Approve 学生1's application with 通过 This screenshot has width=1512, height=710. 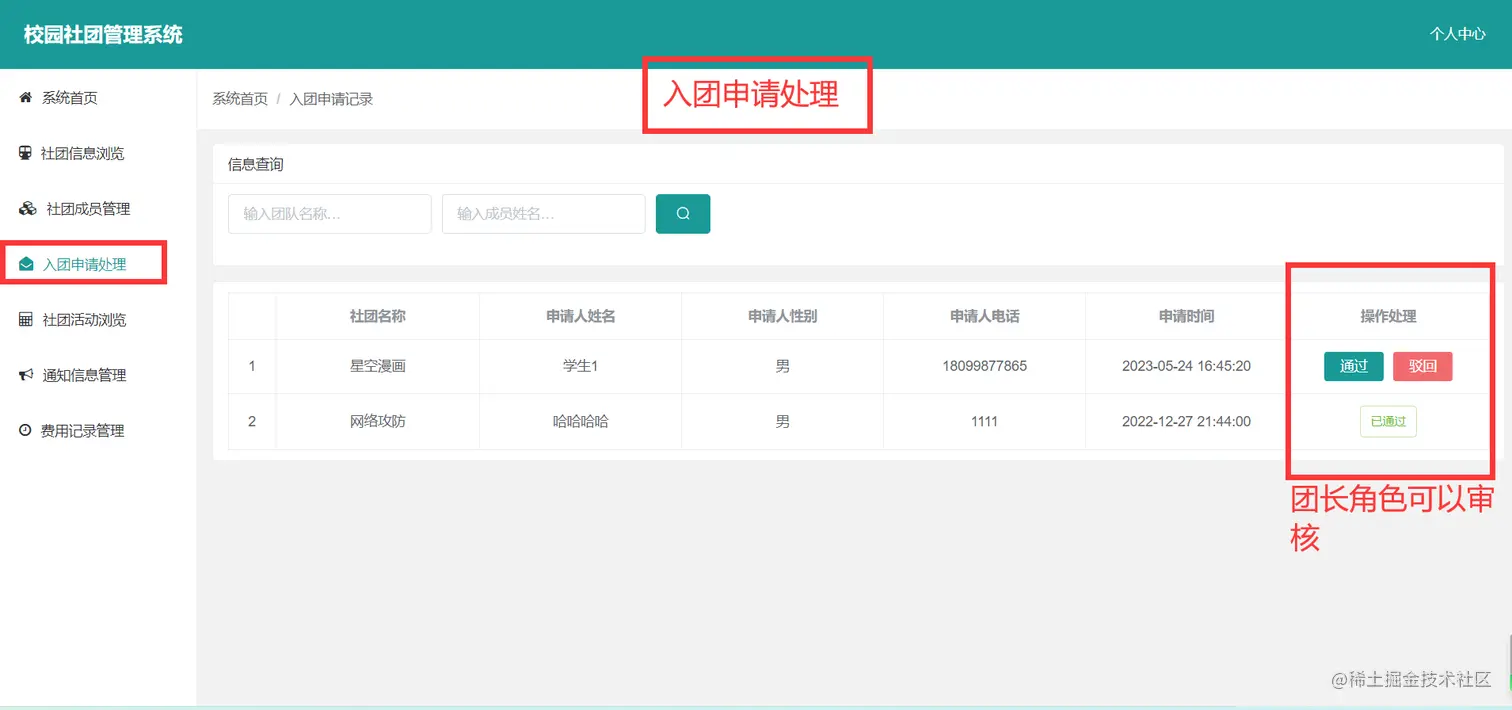click(x=1353, y=366)
